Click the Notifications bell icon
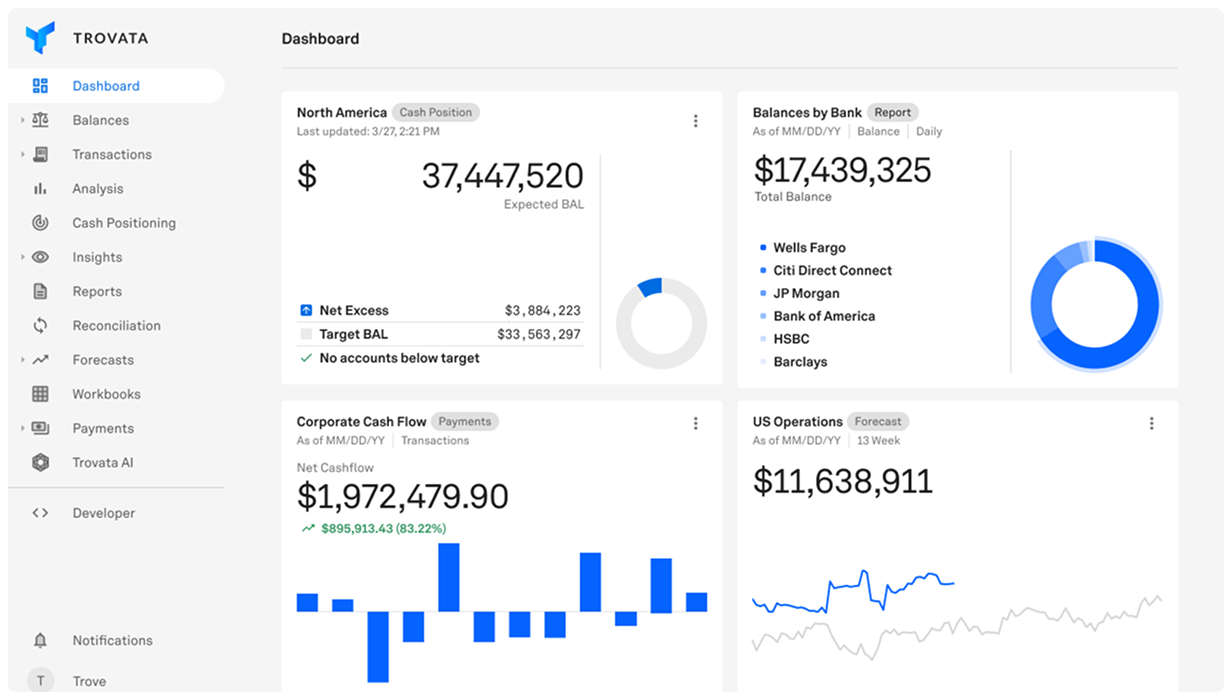1232x700 pixels. 40,641
